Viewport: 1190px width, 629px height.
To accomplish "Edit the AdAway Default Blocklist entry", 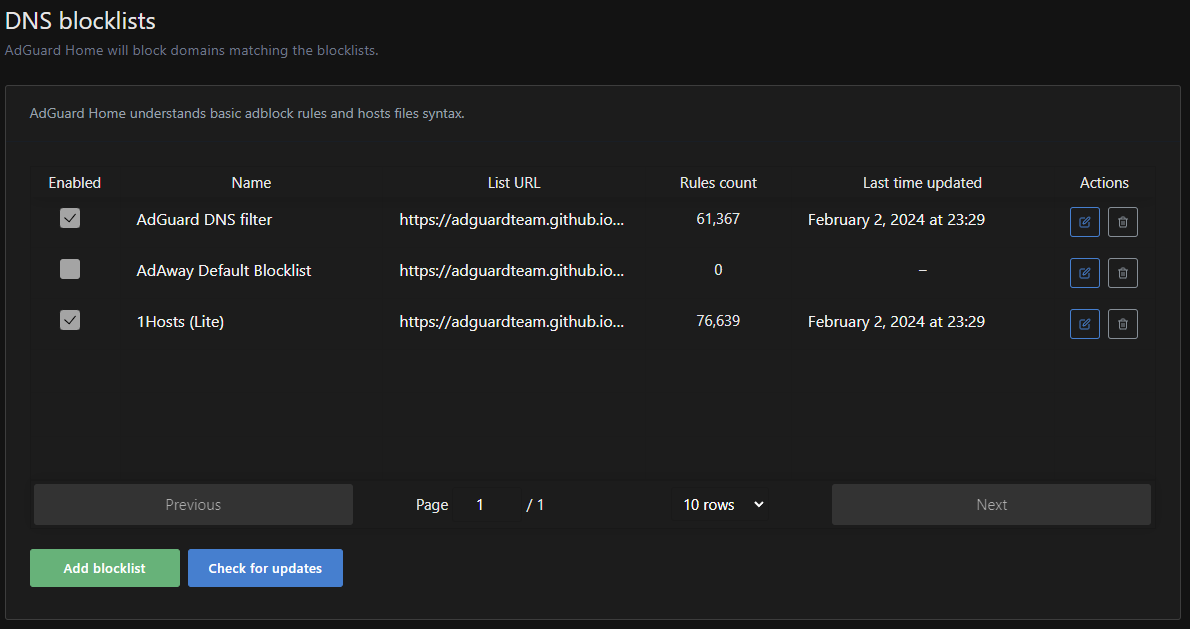I will 1085,273.
